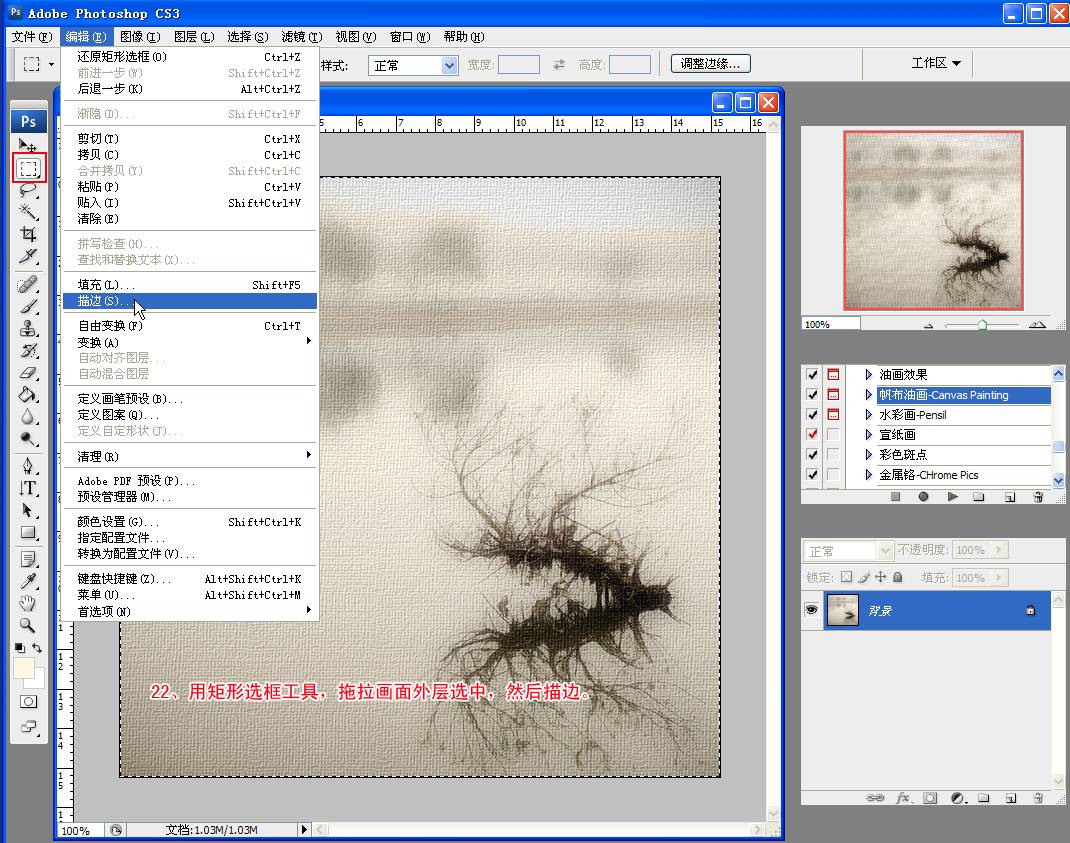Adjust the Navigator zoom slider
The height and width of the screenshot is (843, 1070).
point(982,325)
